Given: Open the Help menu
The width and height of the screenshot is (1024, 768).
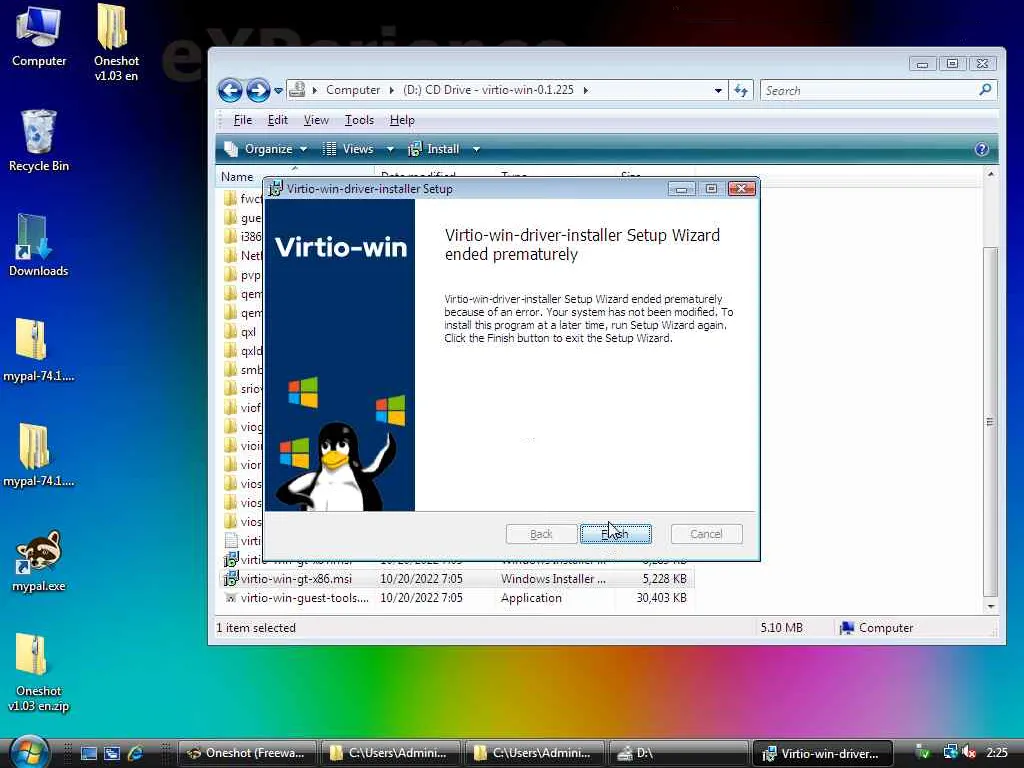Looking at the screenshot, I should click(x=402, y=120).
